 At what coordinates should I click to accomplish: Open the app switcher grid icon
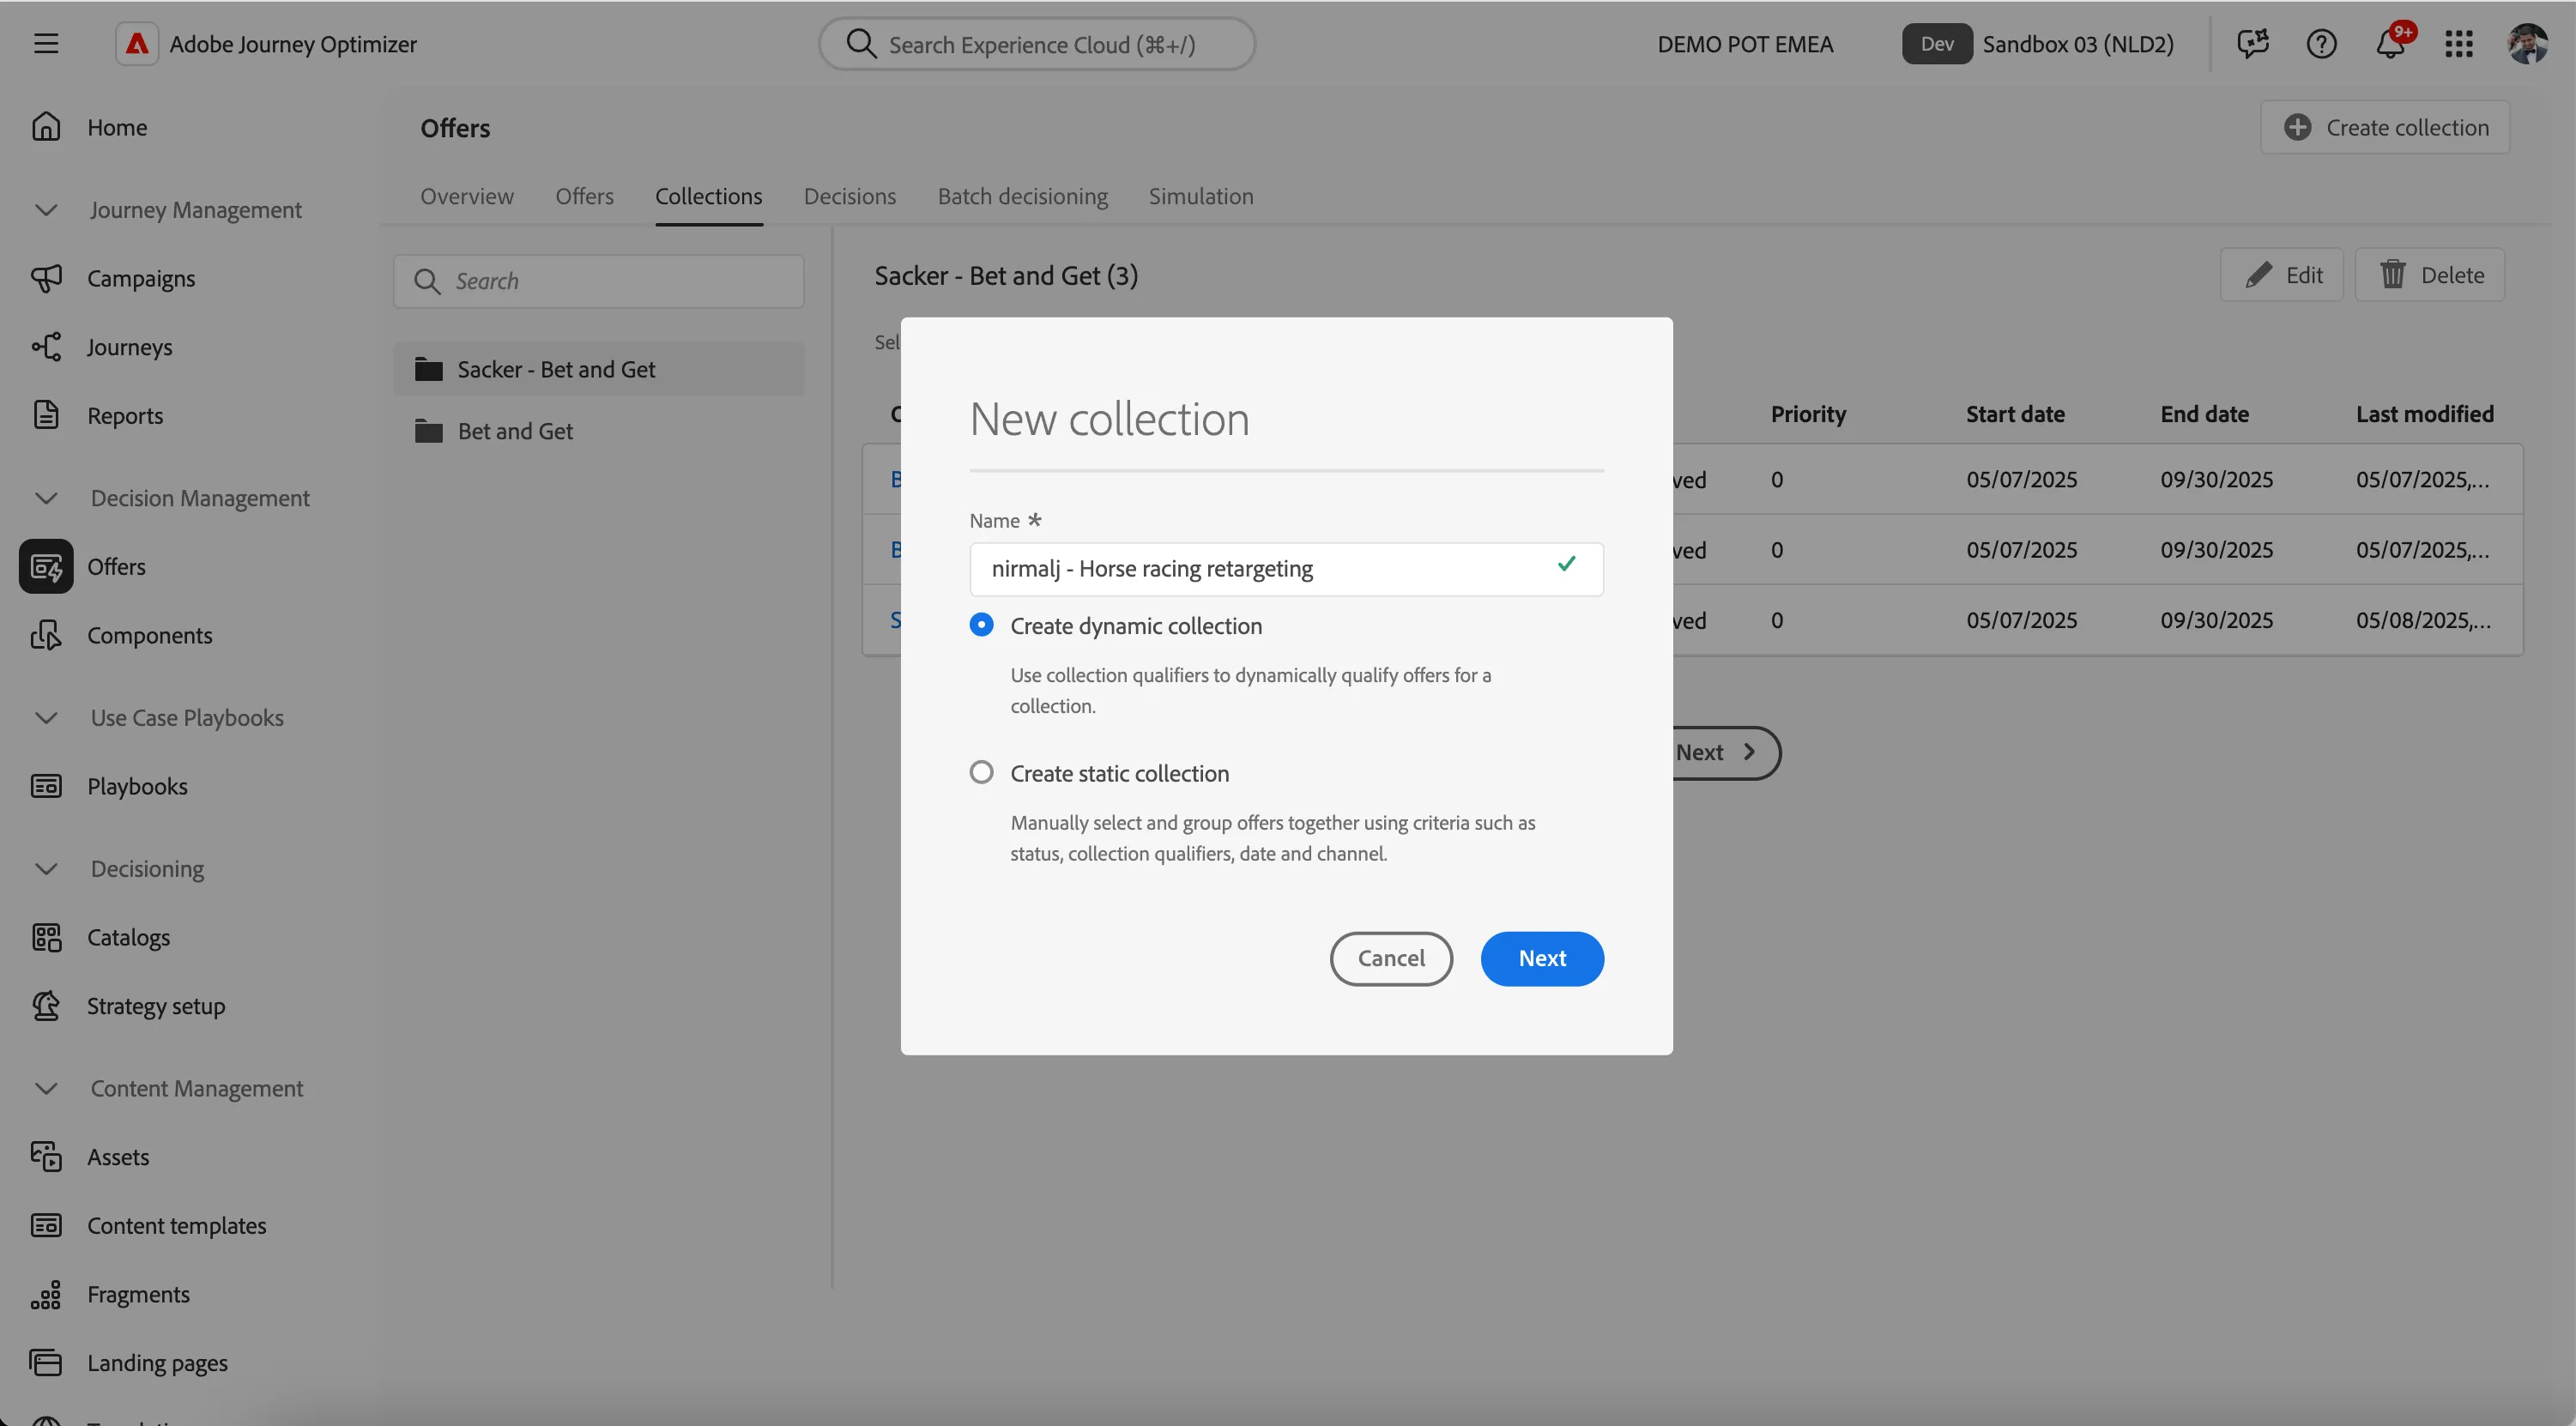coord(2459,44)
